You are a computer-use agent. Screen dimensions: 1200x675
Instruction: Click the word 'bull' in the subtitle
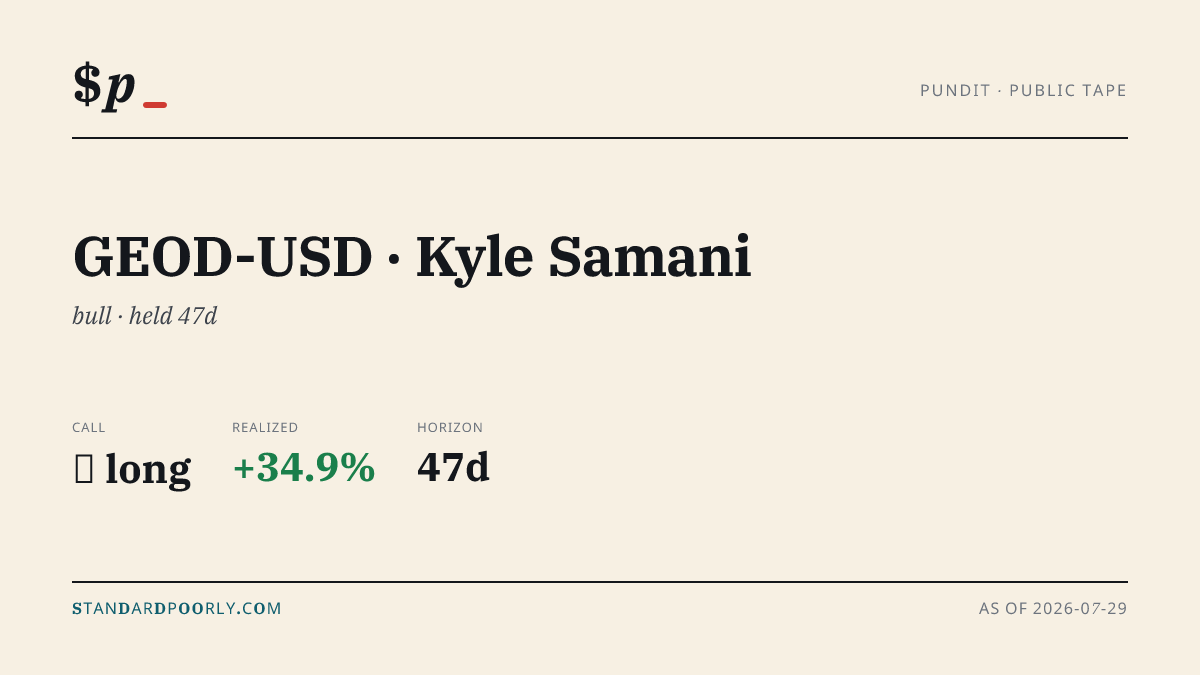92,316
